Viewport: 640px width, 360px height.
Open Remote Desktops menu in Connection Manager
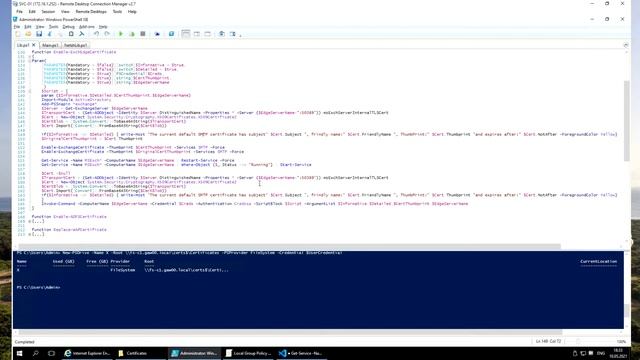pos(91,12)
